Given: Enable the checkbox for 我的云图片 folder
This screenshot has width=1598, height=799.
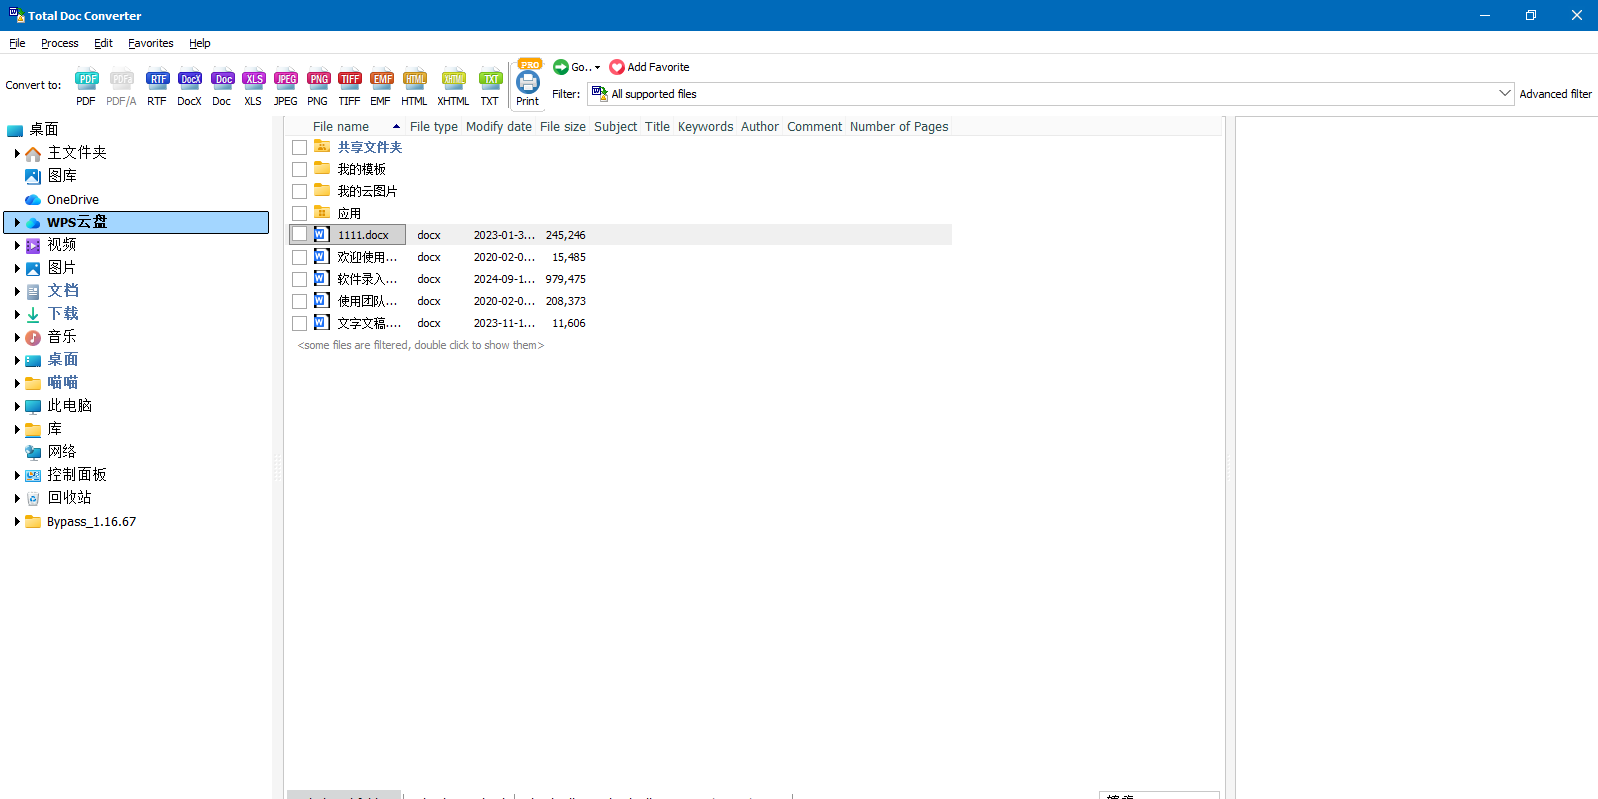Looking at the screenshot, I should click(x=299, y=191).
